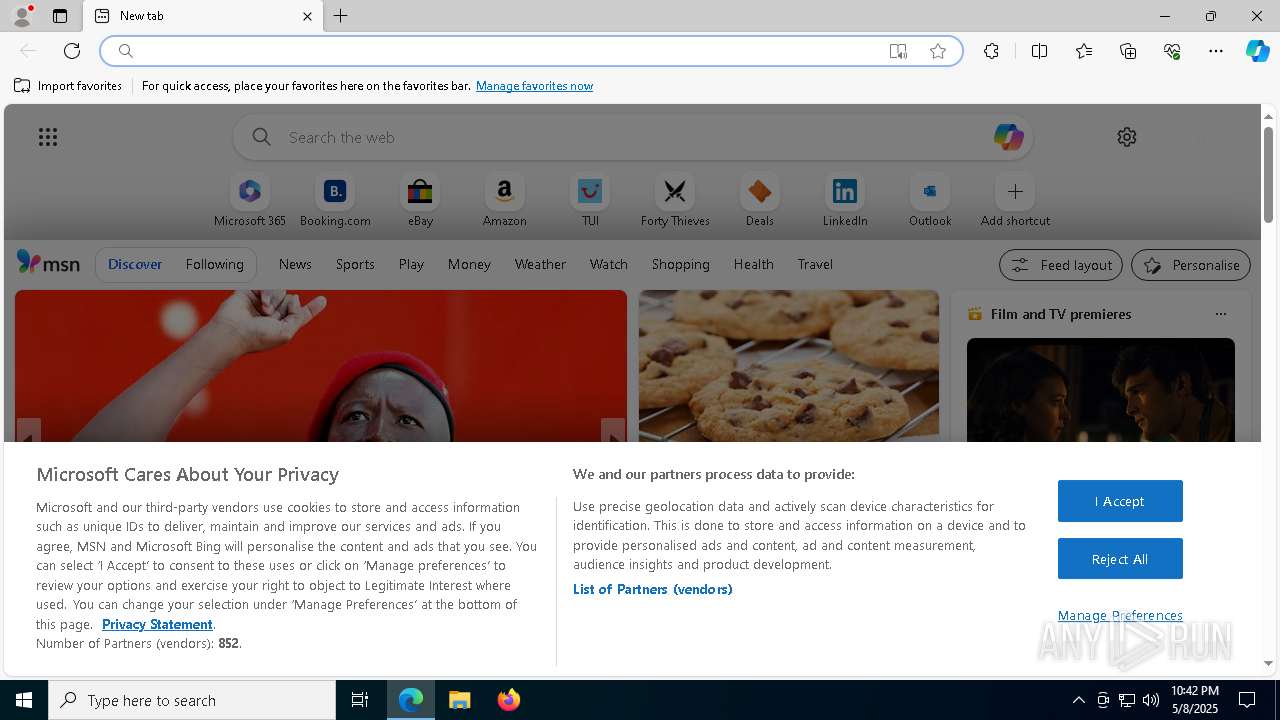This screenshot has width=1280, height=720.
Task: Open tab actions menu icon
Action: pyautogui.click(x=60, y=16)
